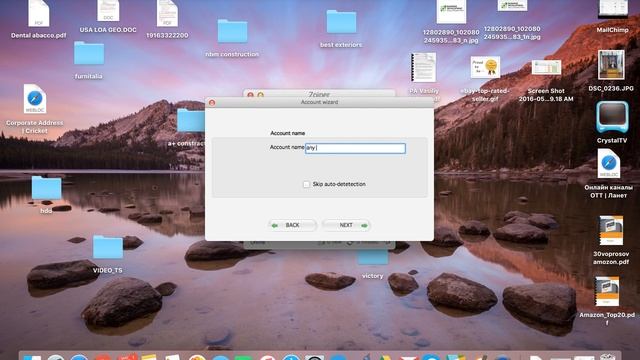Select the 12802890...83_n.jpg image file
The width and height of the screenshot is (640, 360).
click(x=451, y=12)
